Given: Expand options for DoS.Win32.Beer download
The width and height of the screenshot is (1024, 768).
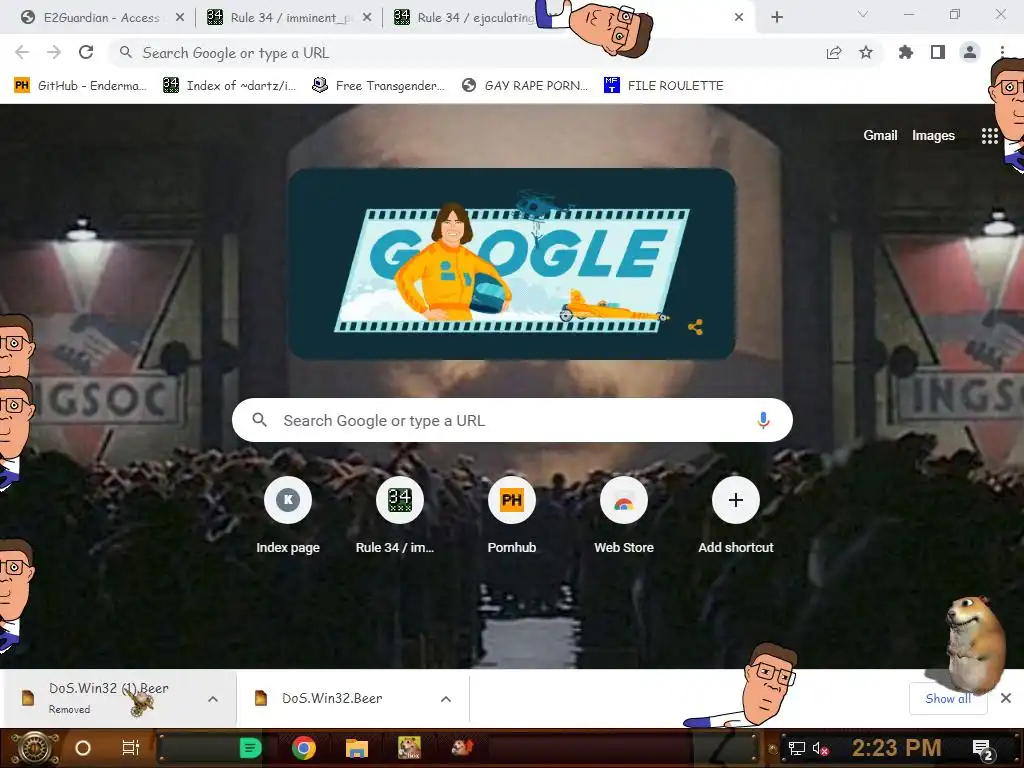Looking at the screenshot, I should (446, 699).
